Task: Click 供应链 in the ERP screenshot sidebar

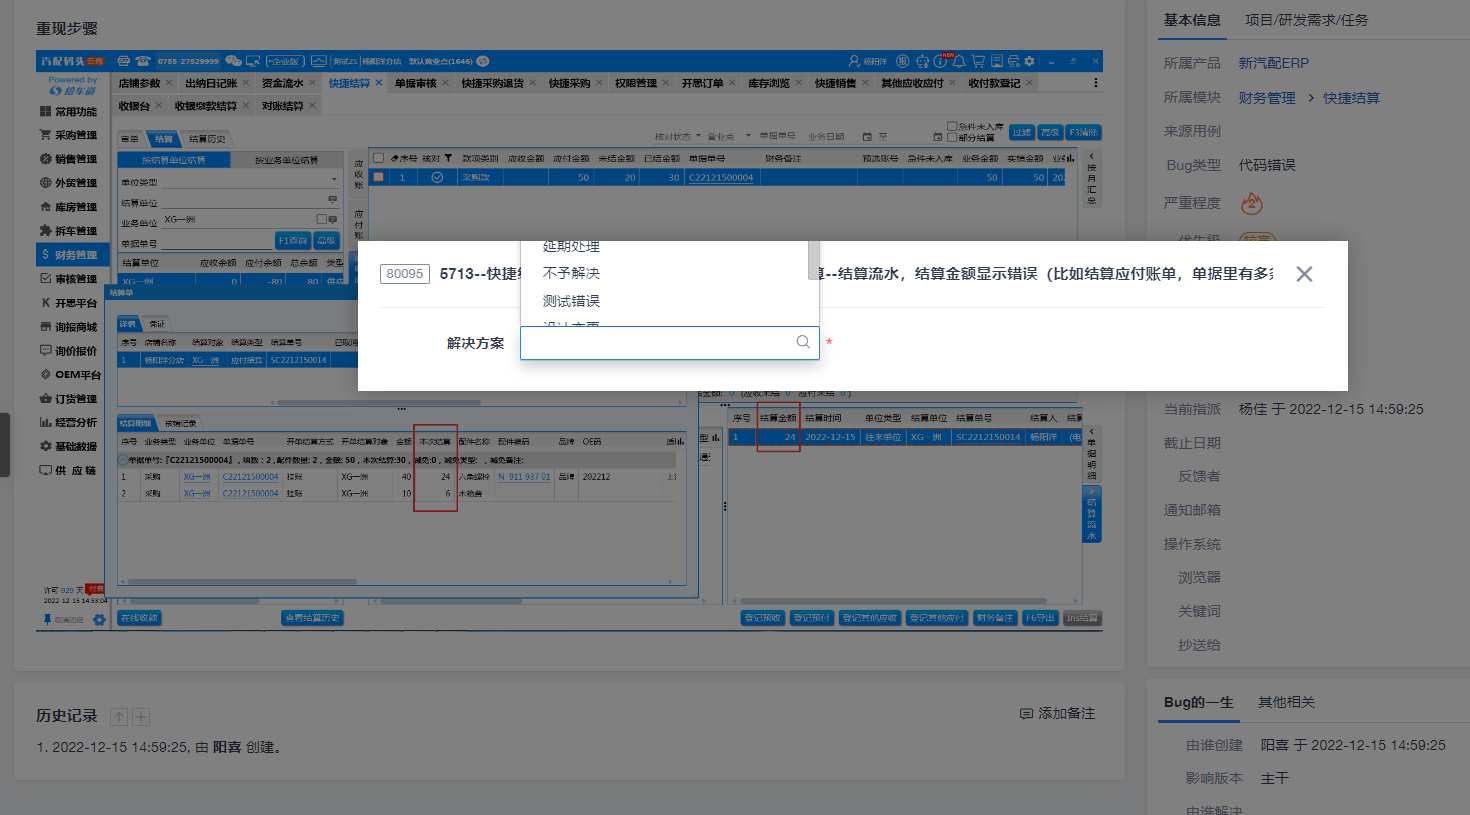Action: [69, 470]
